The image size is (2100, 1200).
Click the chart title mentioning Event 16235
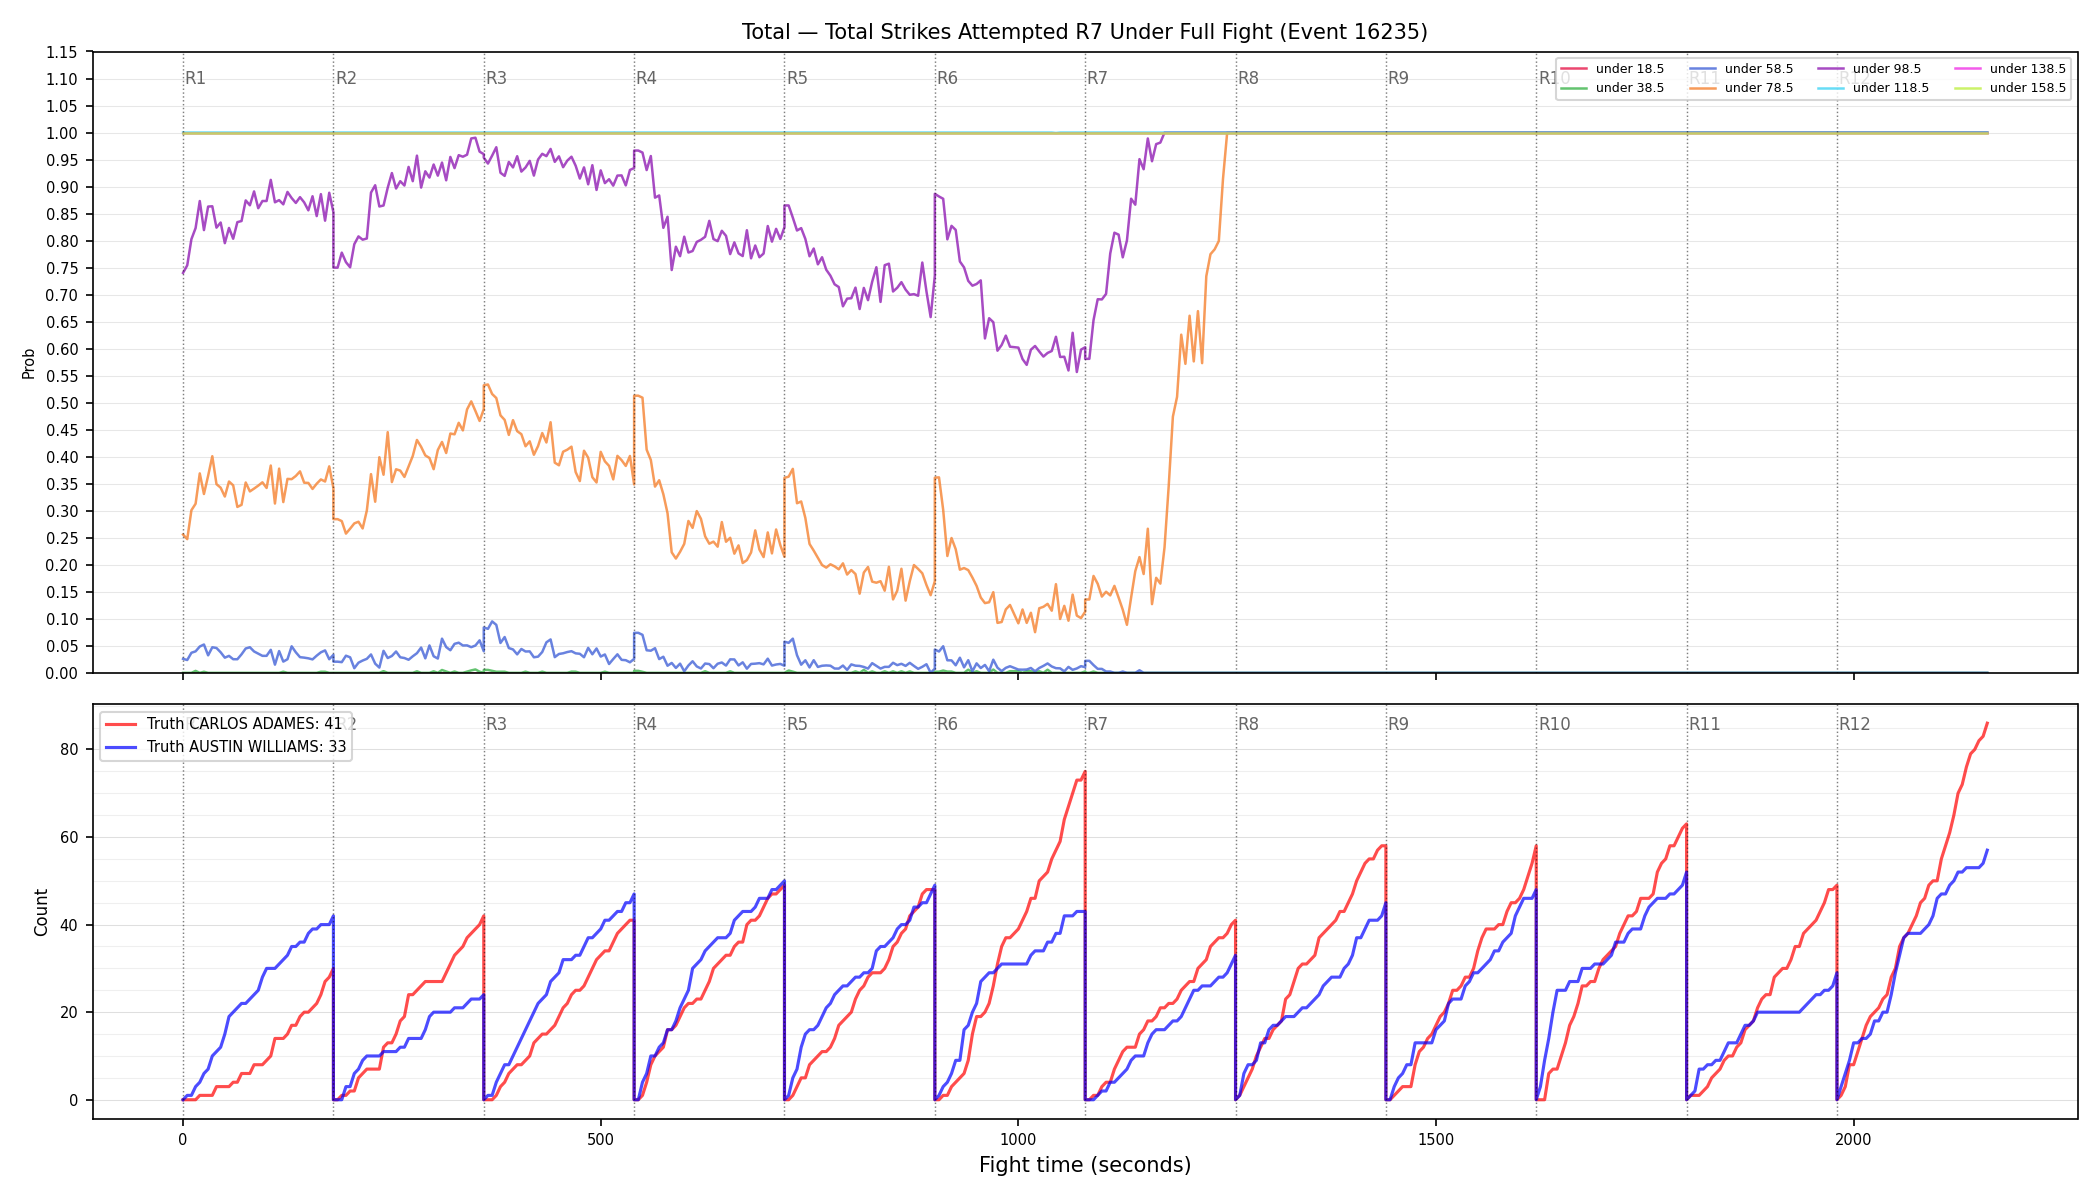click(x=1084, y=32)
